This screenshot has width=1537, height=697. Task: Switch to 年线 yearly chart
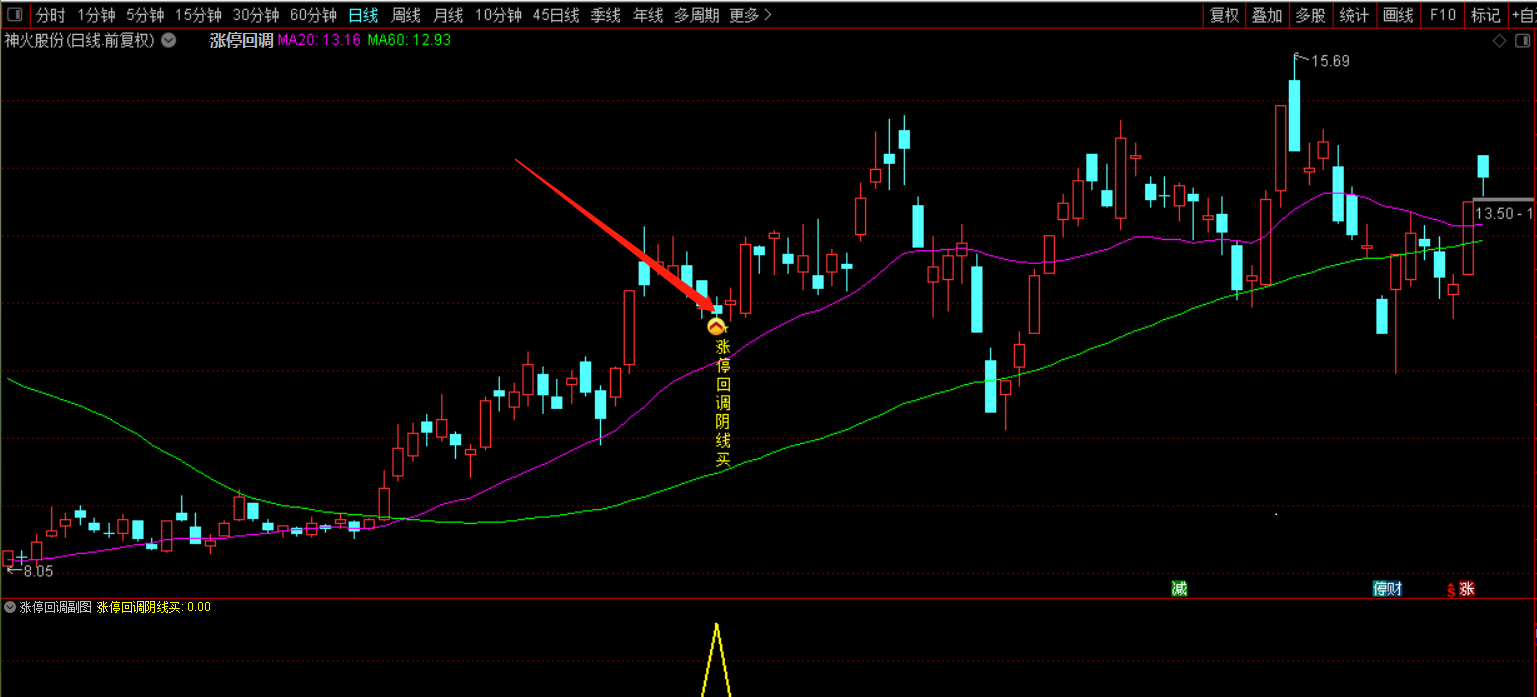click(648, 15)
